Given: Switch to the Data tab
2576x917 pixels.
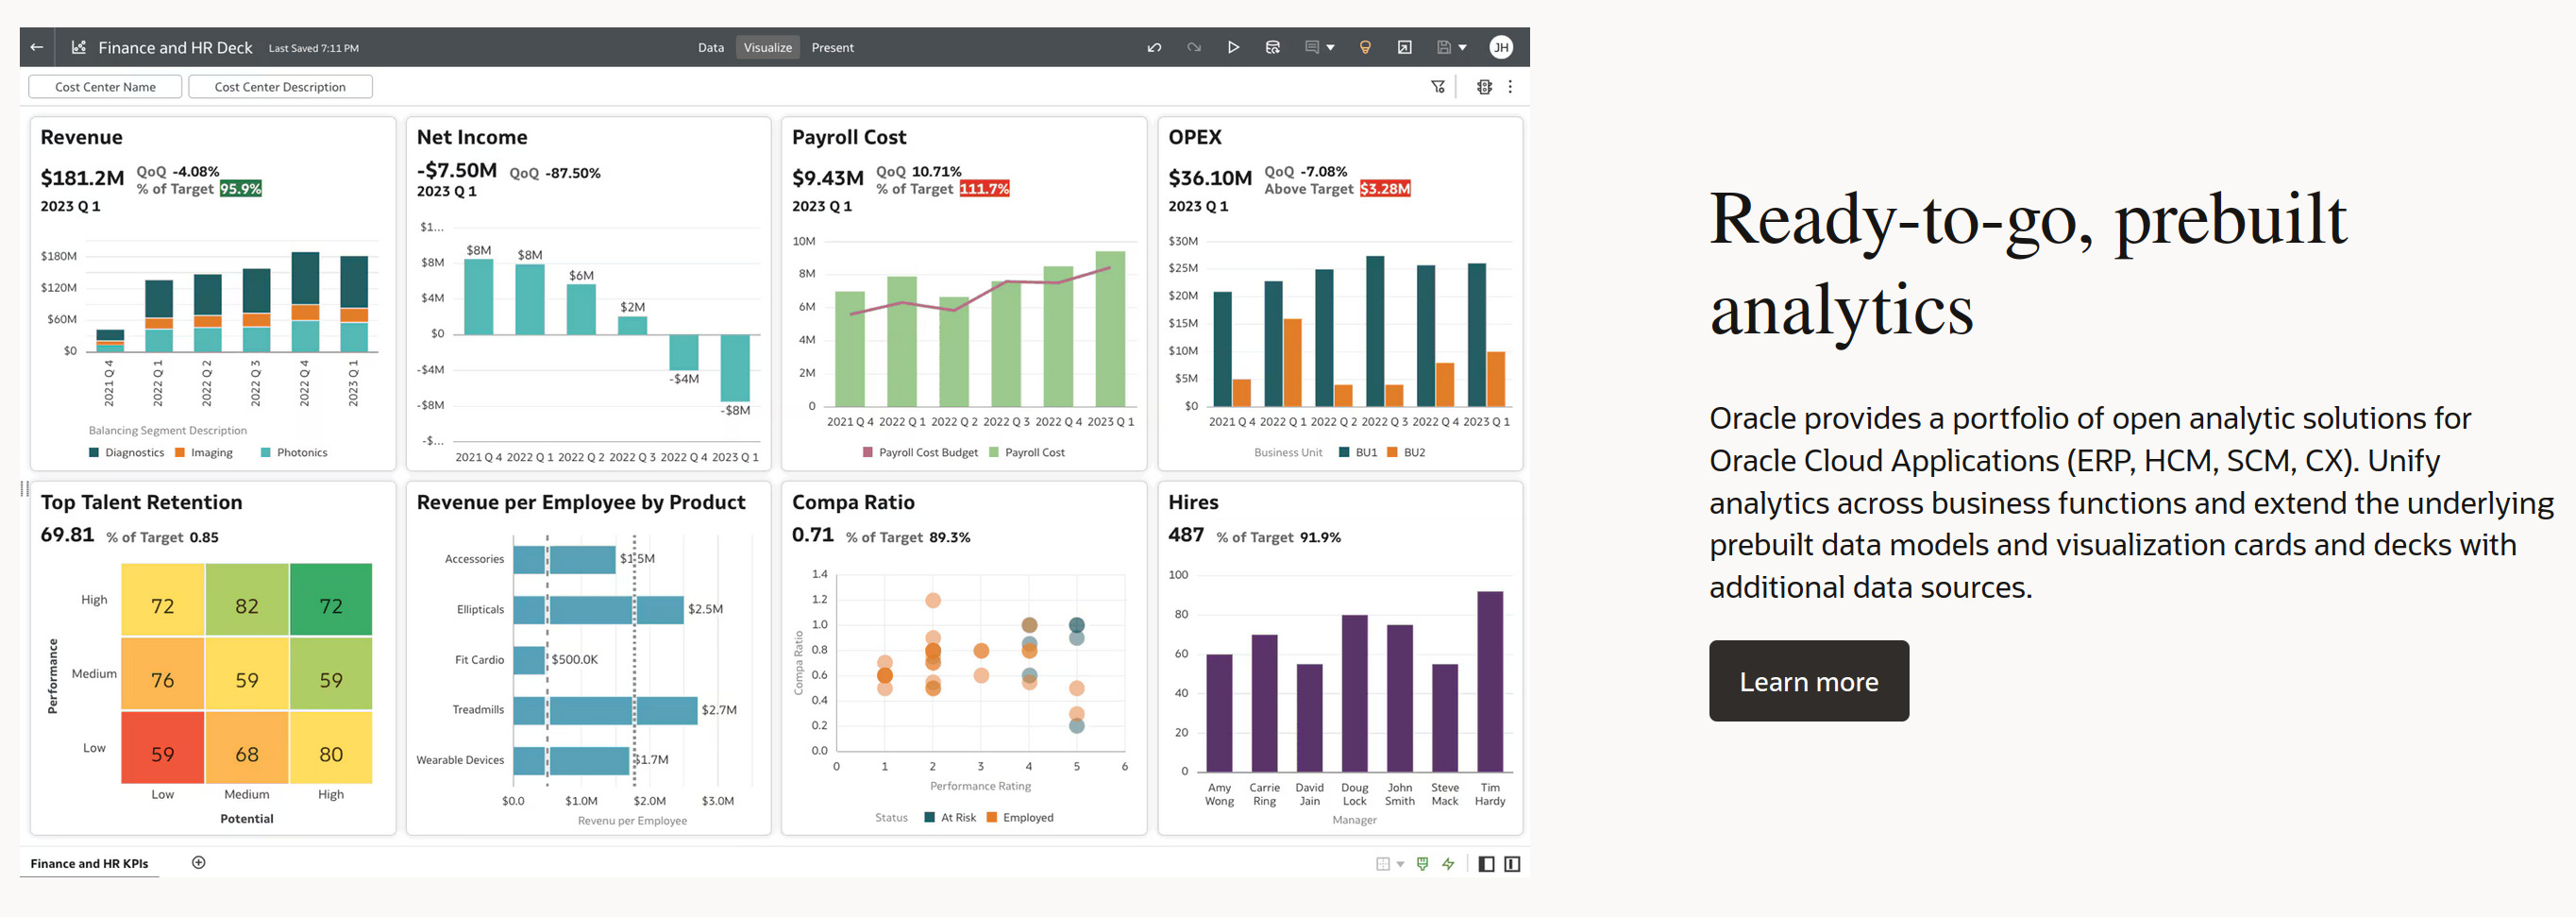Looking at the screenshot, I should (x=711, y=47).
